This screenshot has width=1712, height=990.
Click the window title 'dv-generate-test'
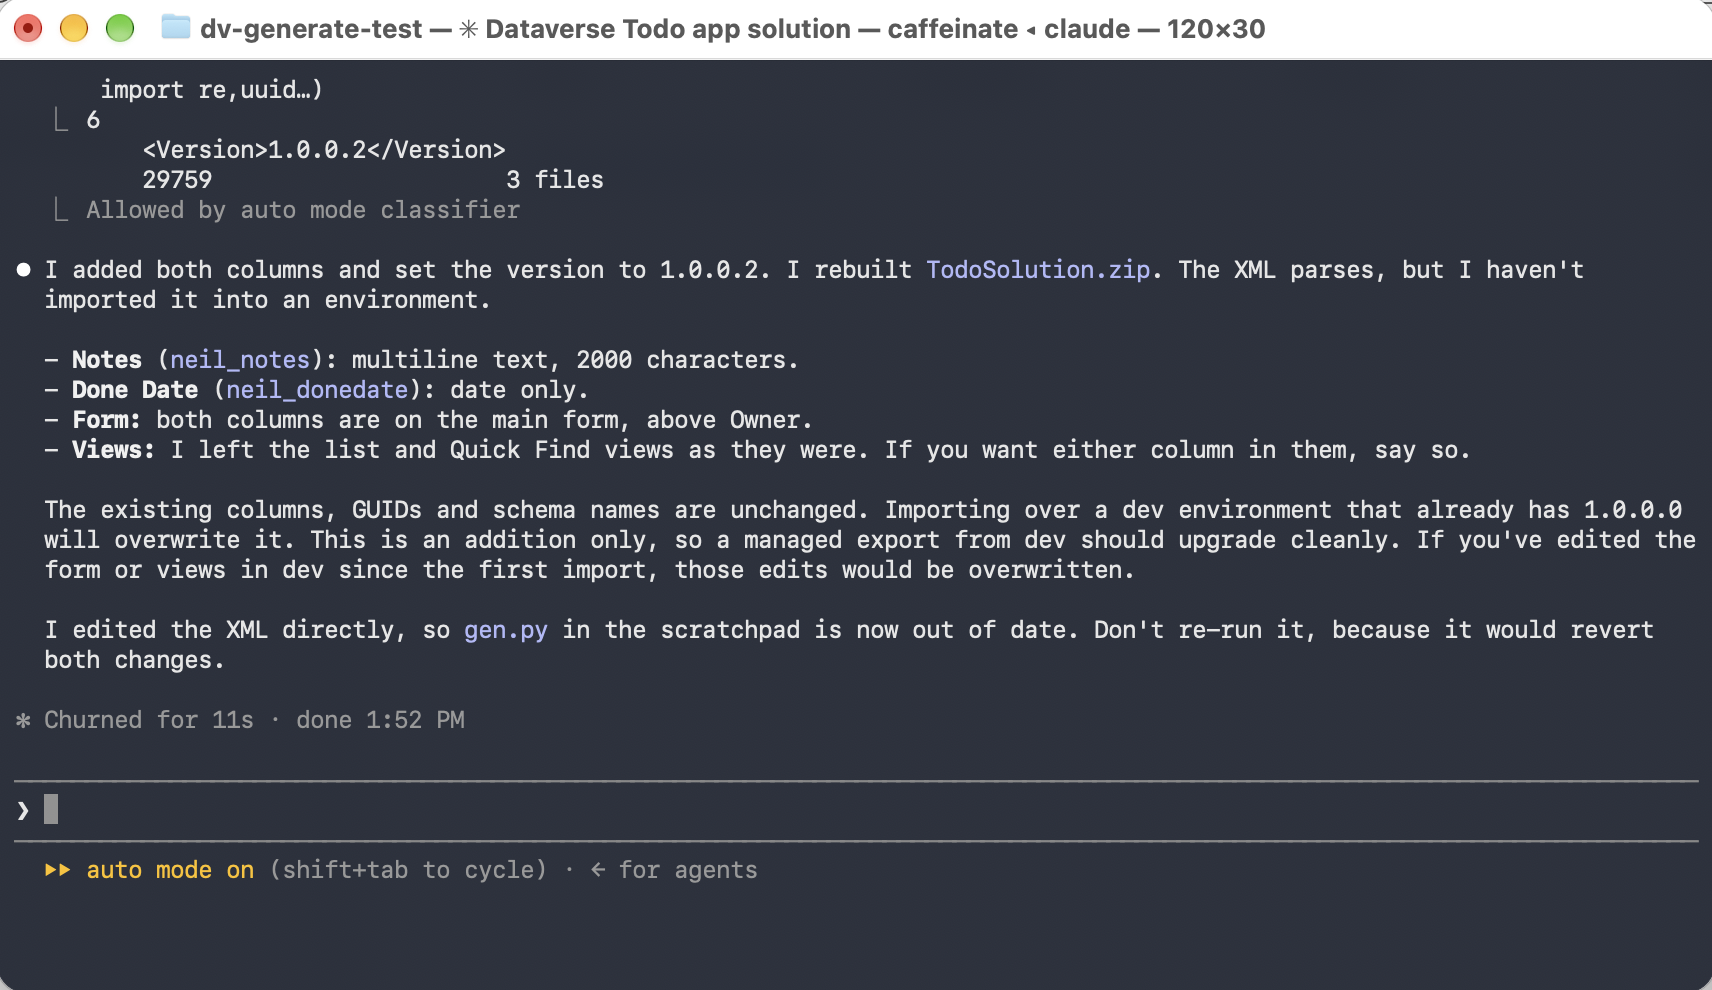[311, 29]
